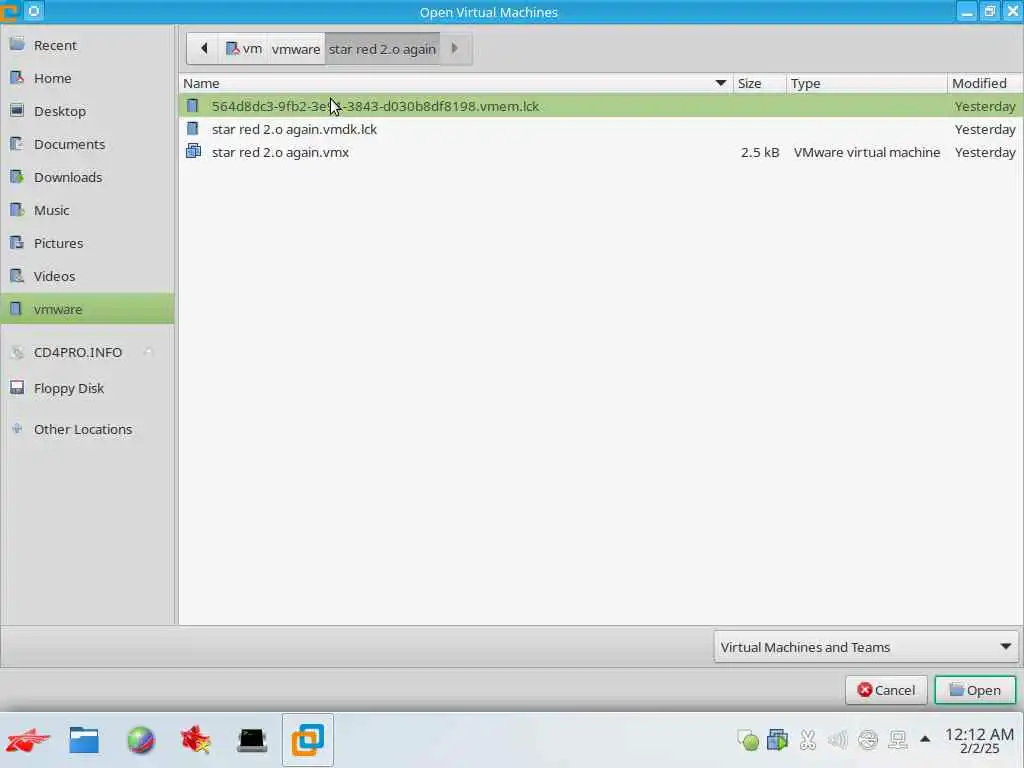This screenshot has height=768, width=1024.
Task: Cancel the Open Virtual Machines dialog
Action: (886, 690)
